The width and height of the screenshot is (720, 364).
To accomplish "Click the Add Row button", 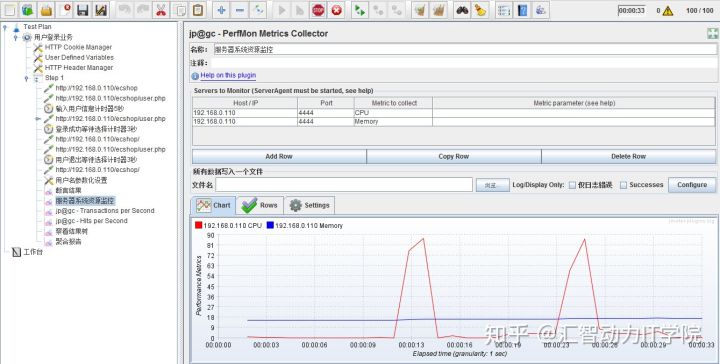I will (279, 157).
